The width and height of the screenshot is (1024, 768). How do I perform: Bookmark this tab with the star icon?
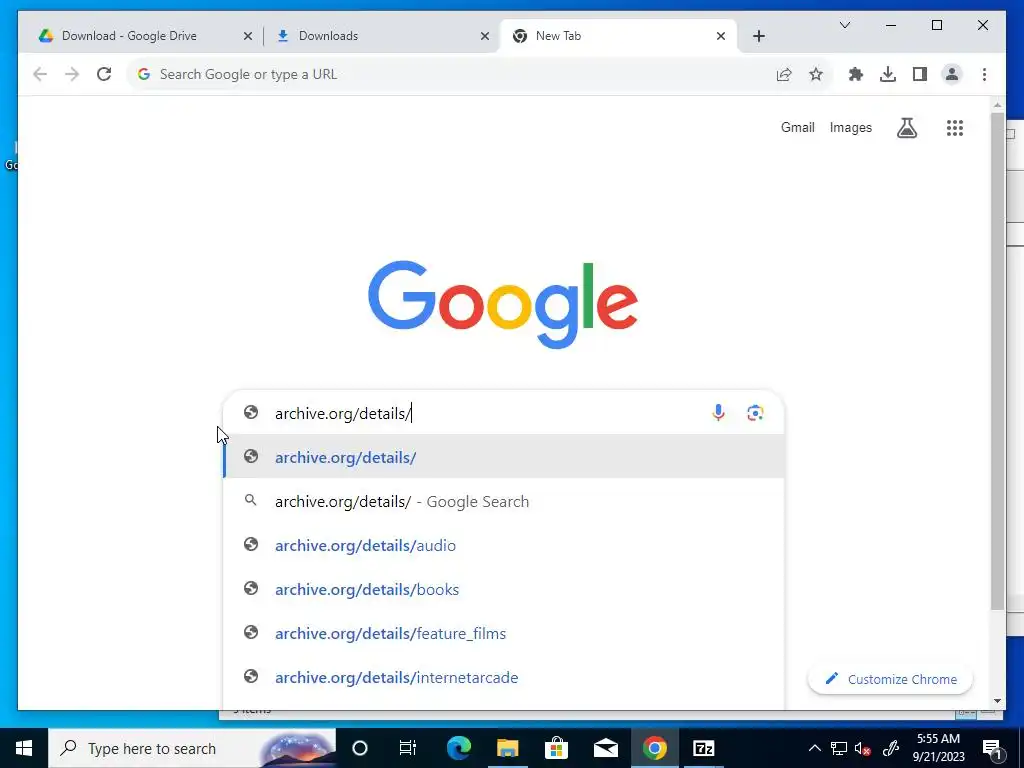(x=816, y=74)
